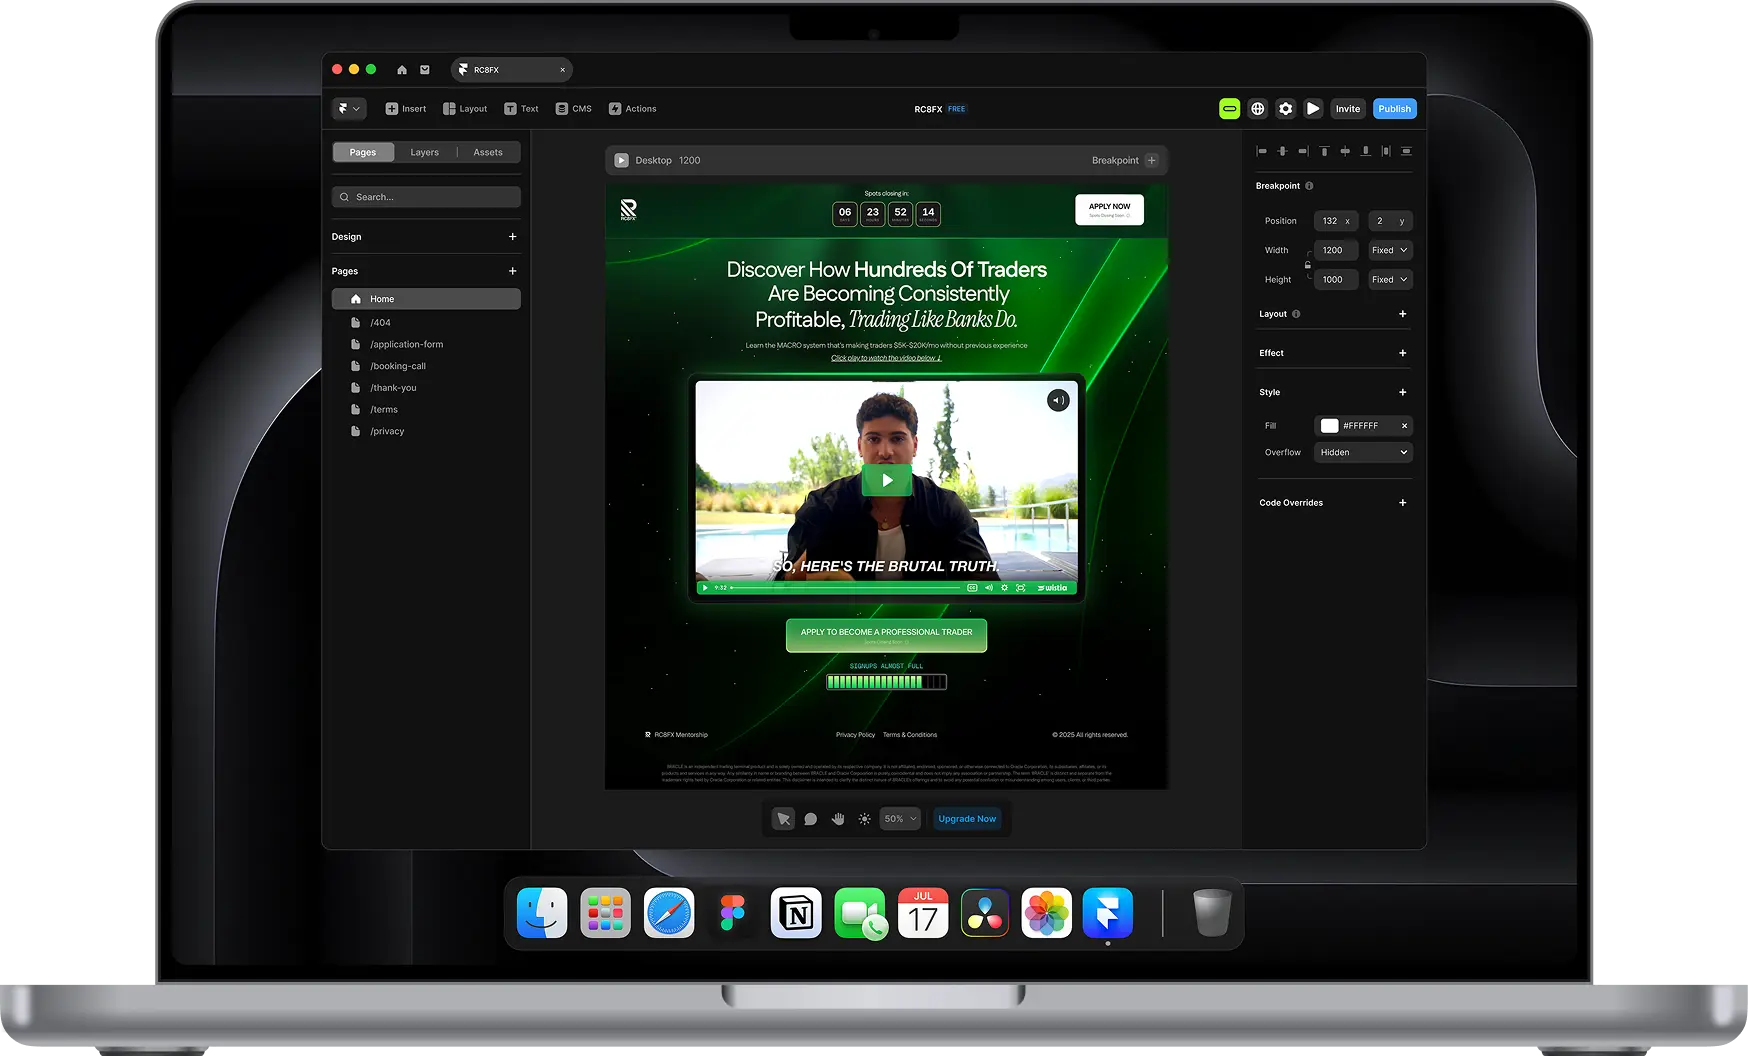Add a new page with Pages plus

pos(512,271)
